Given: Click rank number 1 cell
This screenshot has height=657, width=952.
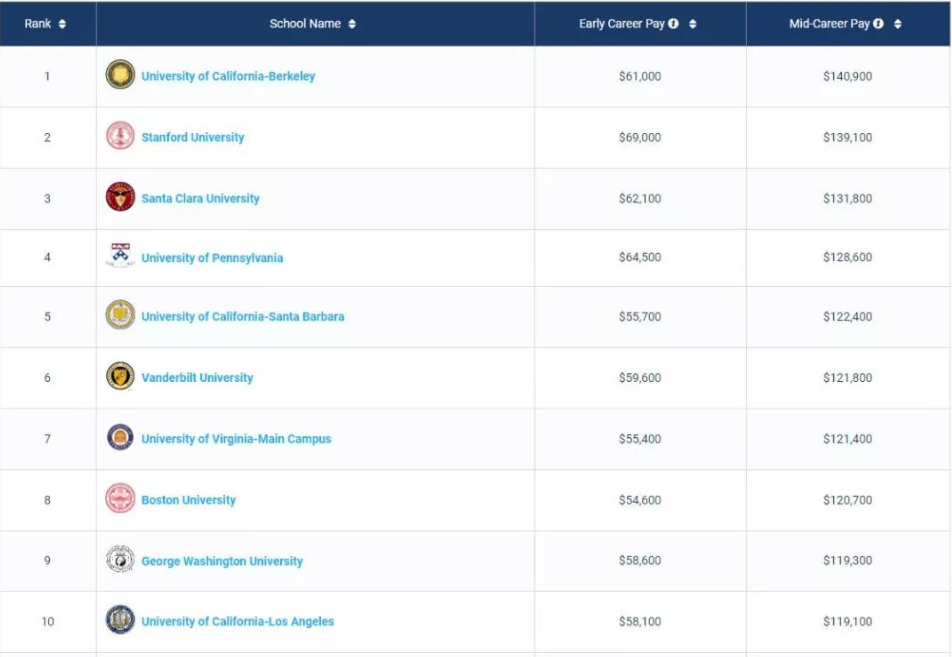Looking at the screenshot, I should 47,77.
